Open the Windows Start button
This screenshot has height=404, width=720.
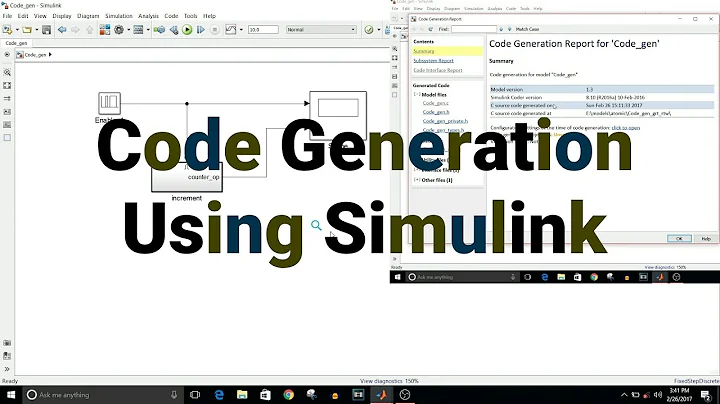(10, 395)
